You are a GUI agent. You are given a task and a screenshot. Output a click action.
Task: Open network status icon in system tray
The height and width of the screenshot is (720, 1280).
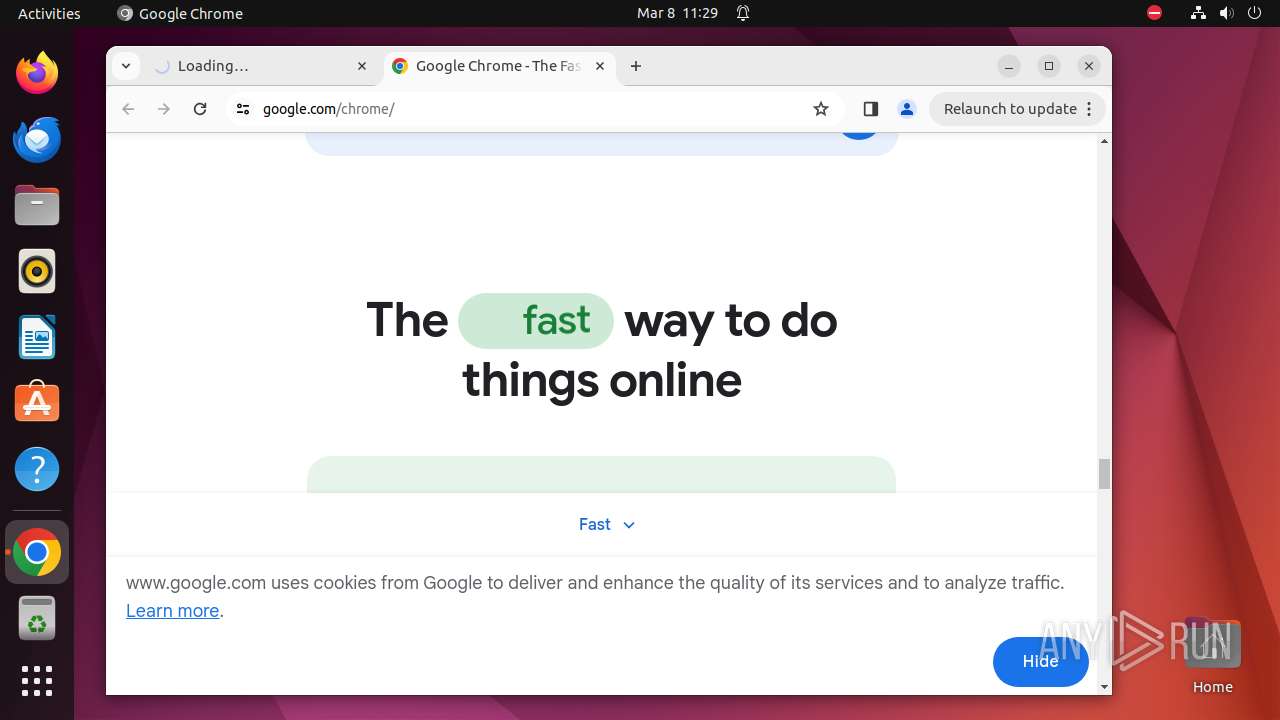pyautogui.click(x=1198, y=13)
